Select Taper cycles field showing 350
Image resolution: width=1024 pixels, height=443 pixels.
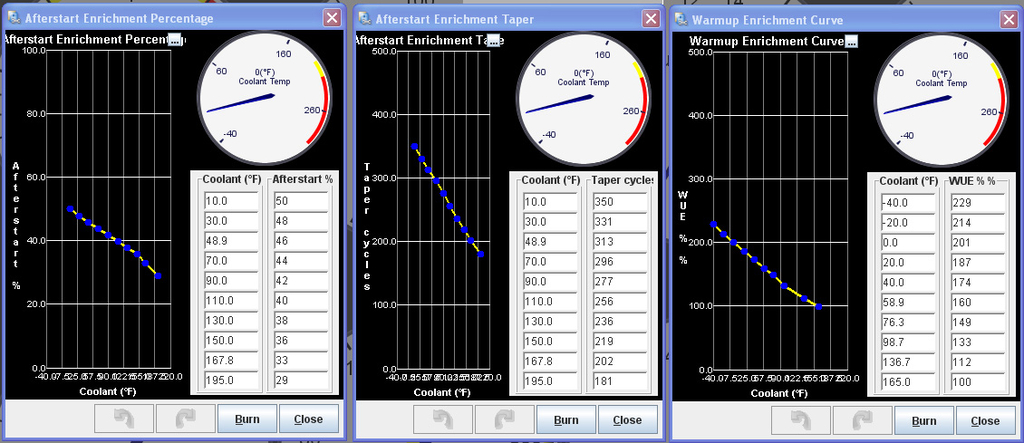(x=620, y=201)
